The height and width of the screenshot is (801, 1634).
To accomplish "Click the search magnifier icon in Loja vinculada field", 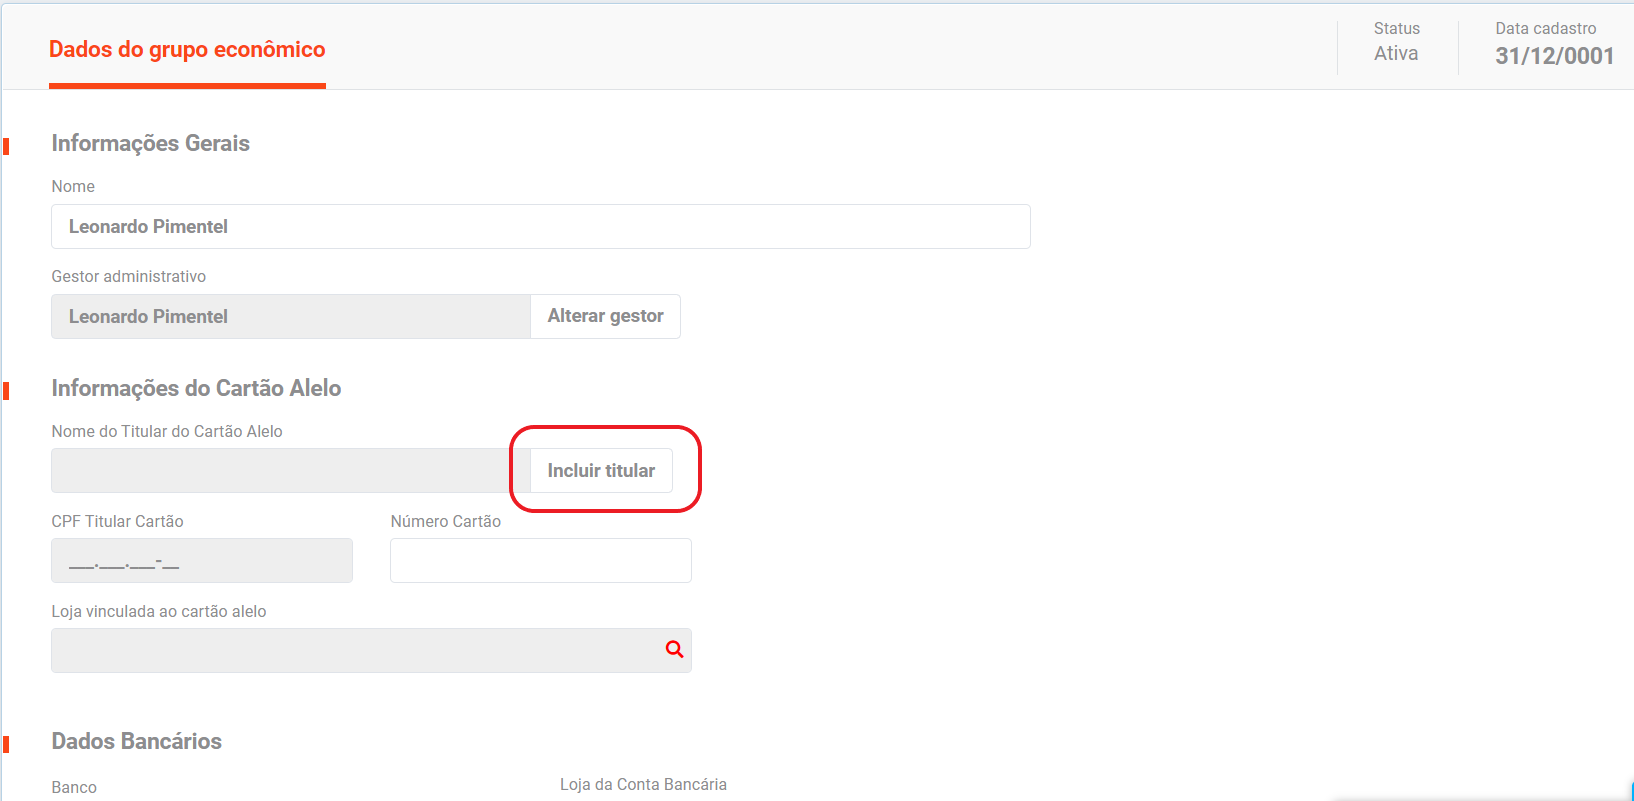I will coord(675,650).
